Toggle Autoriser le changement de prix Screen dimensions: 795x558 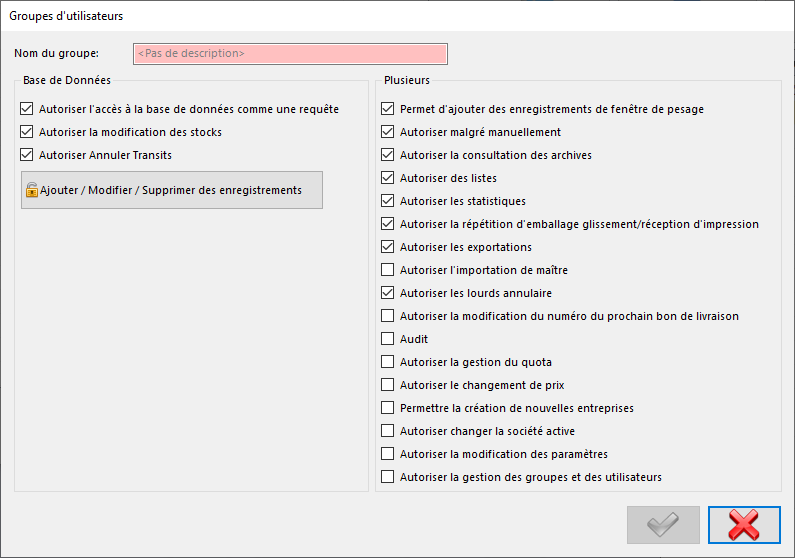387,385
